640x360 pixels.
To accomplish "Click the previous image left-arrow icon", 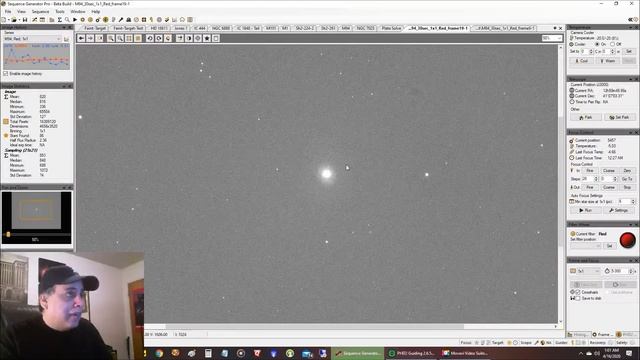I will point(81,38).
